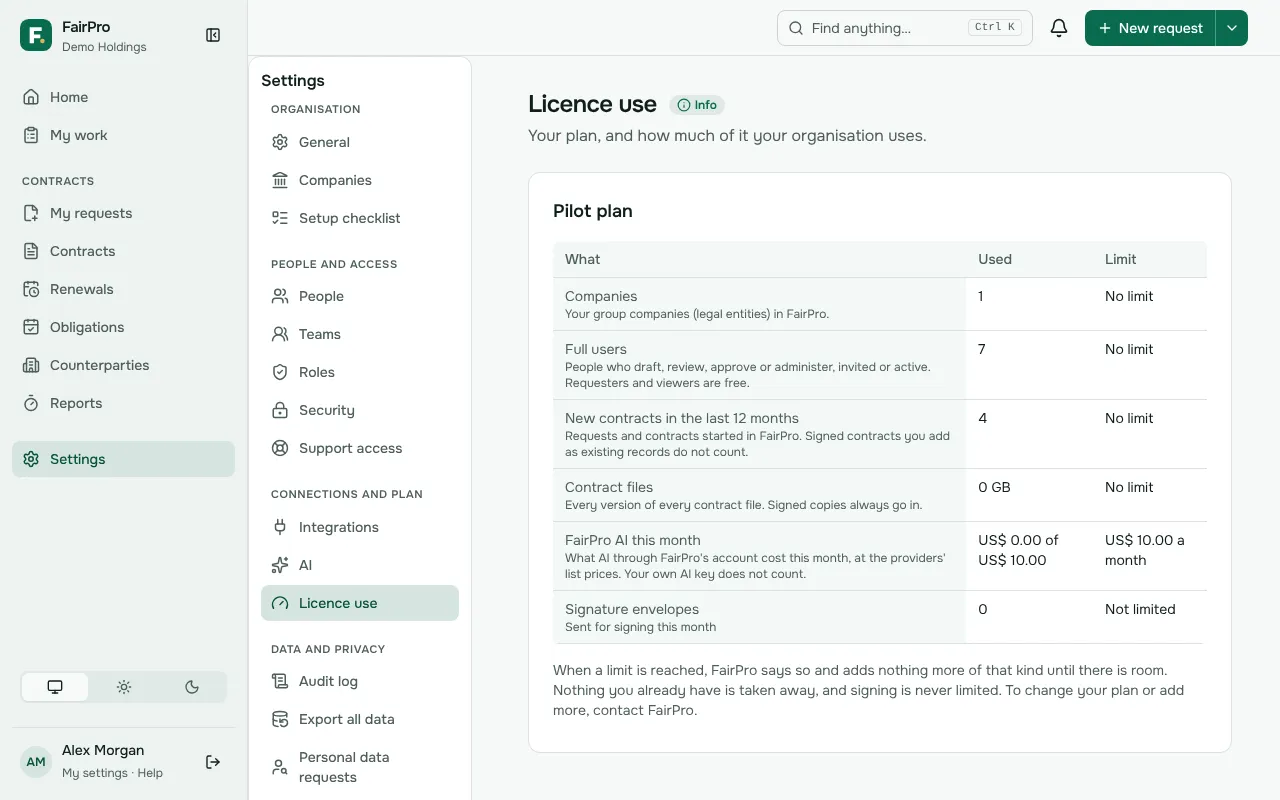The width and height of the screenshot is (1280, 800).
Task: Open AI settings
Action: [x=360, y=565]
